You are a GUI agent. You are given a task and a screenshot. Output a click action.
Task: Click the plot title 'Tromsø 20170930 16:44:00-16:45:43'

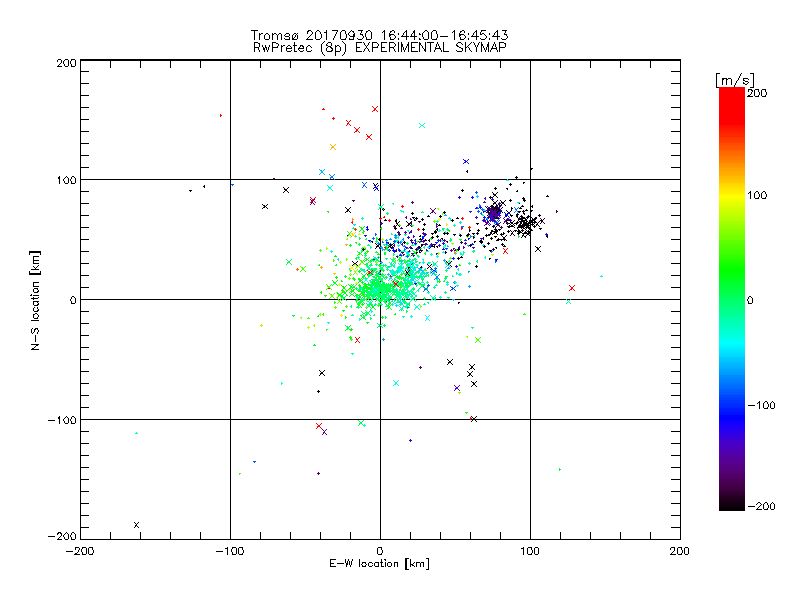379,35
